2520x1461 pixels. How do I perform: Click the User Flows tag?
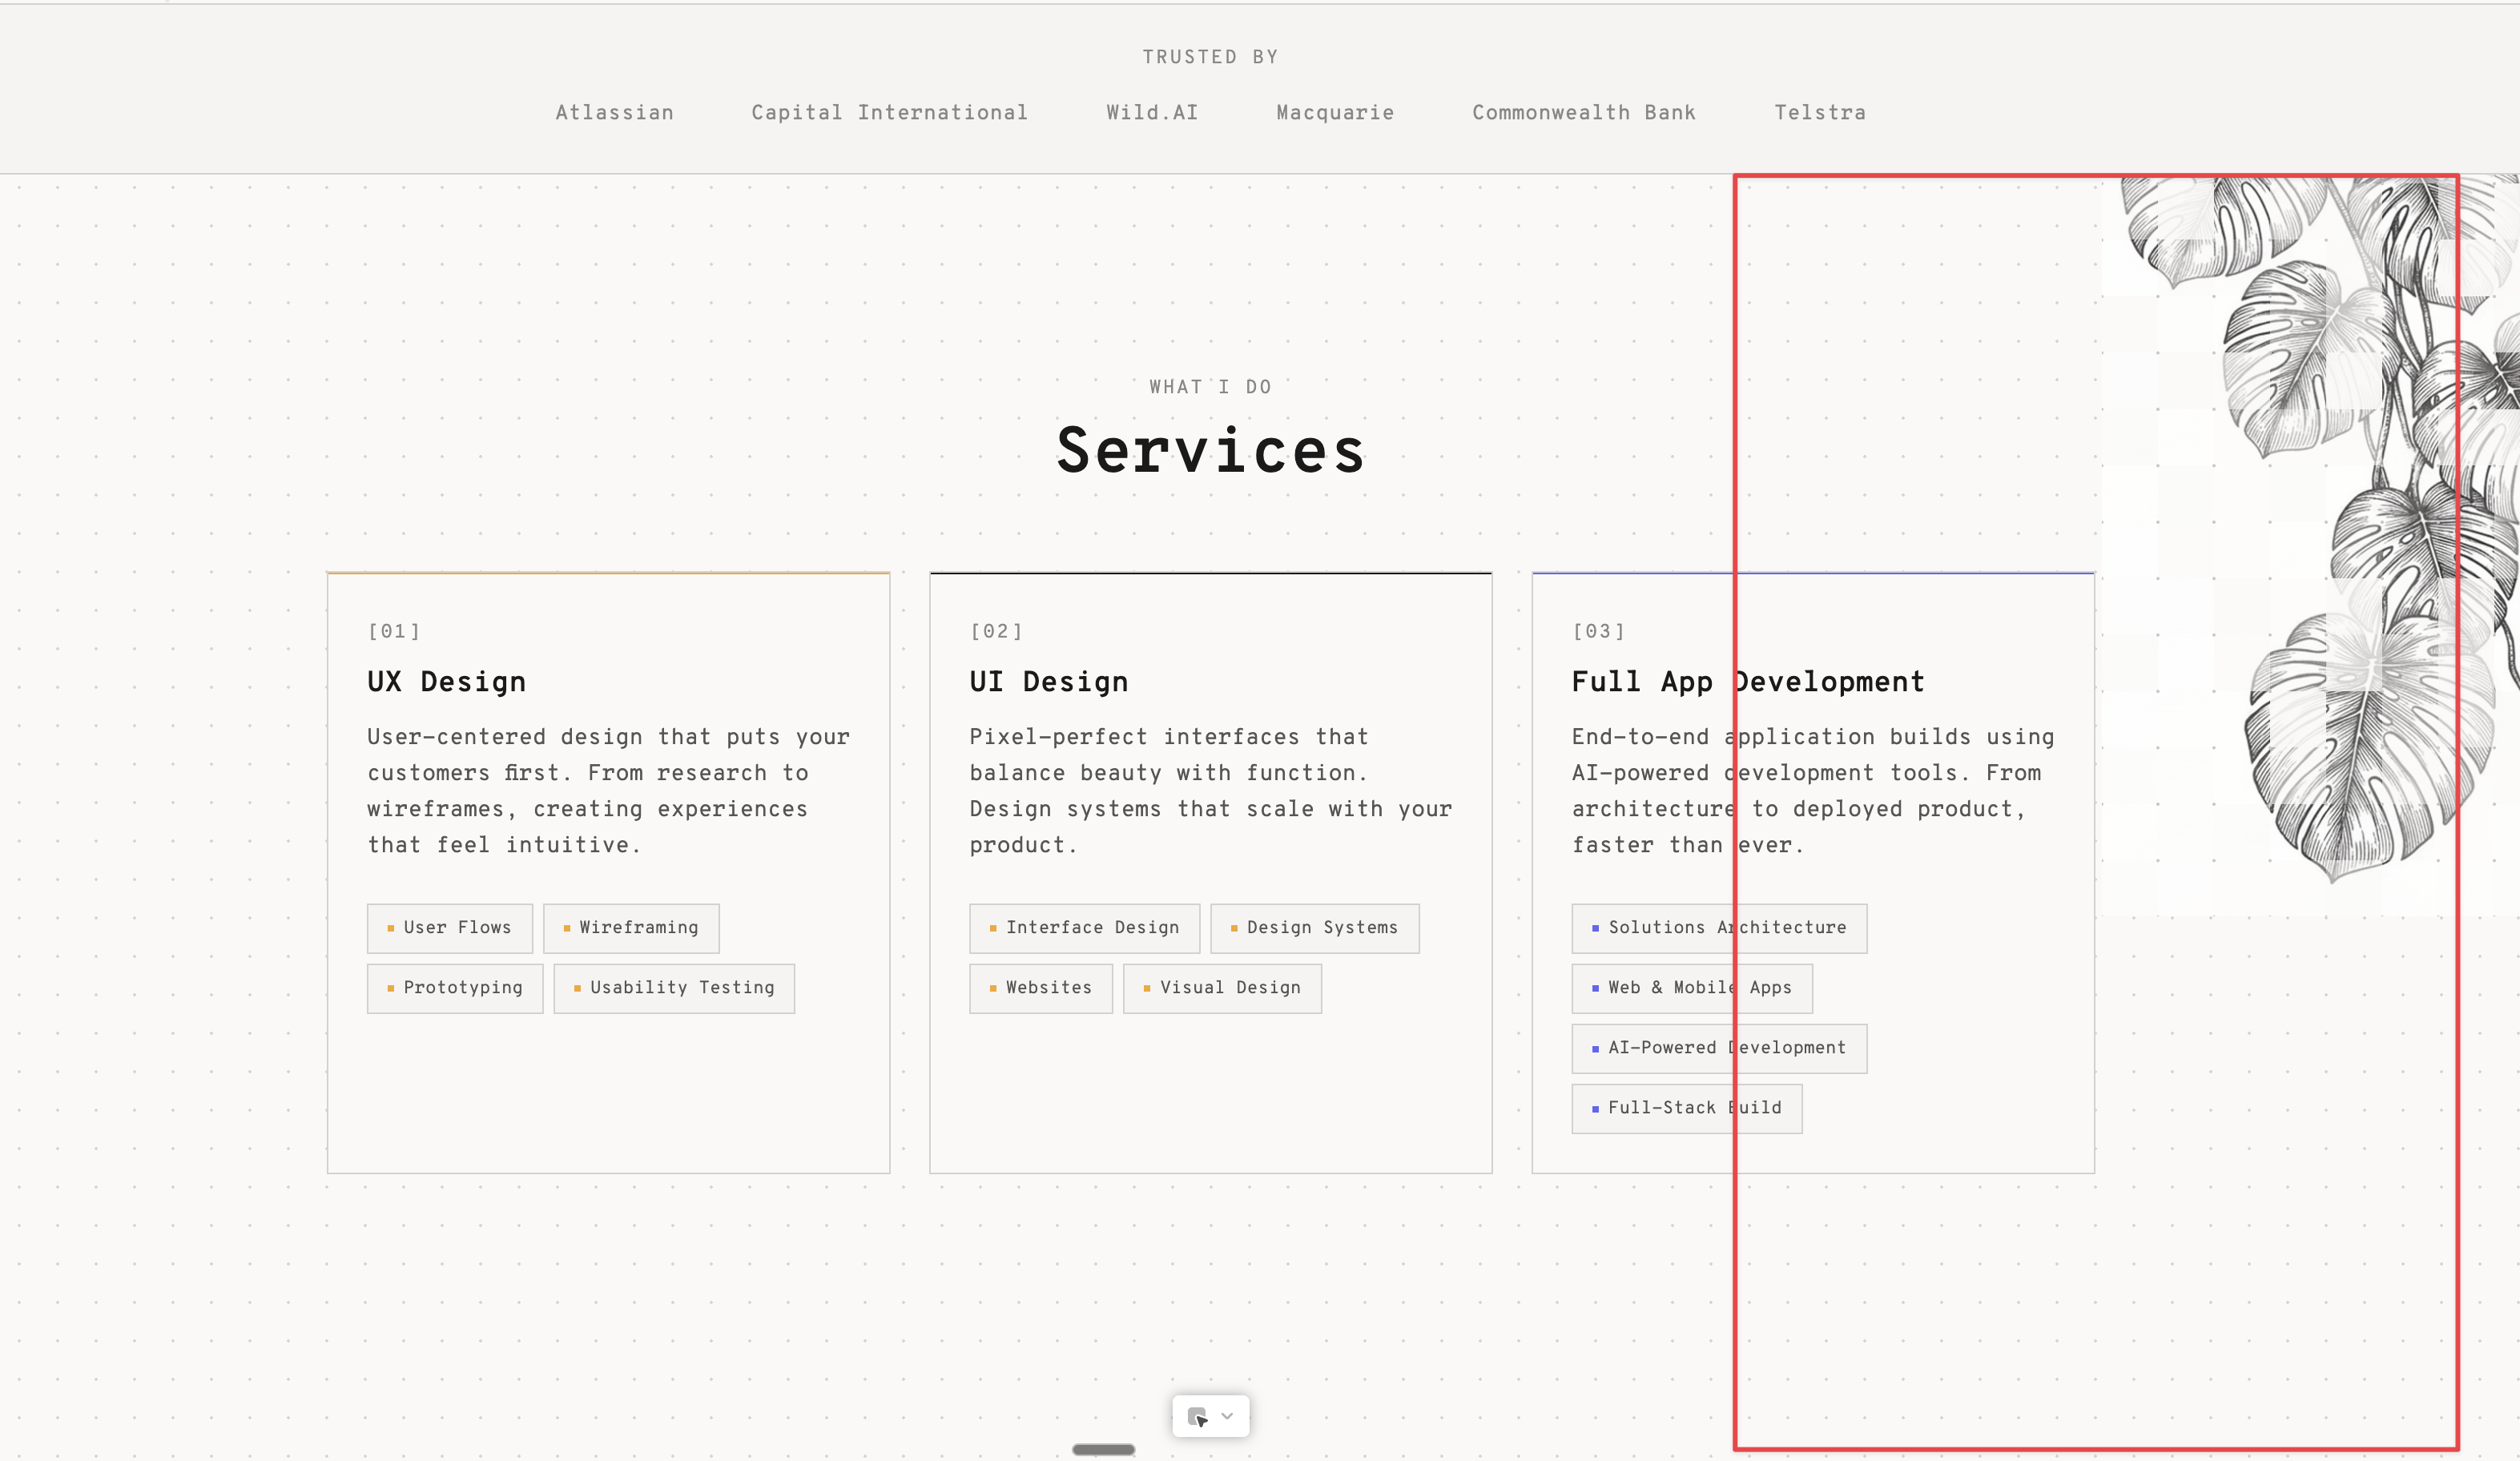pyautogui.click(x=449, y=928)
